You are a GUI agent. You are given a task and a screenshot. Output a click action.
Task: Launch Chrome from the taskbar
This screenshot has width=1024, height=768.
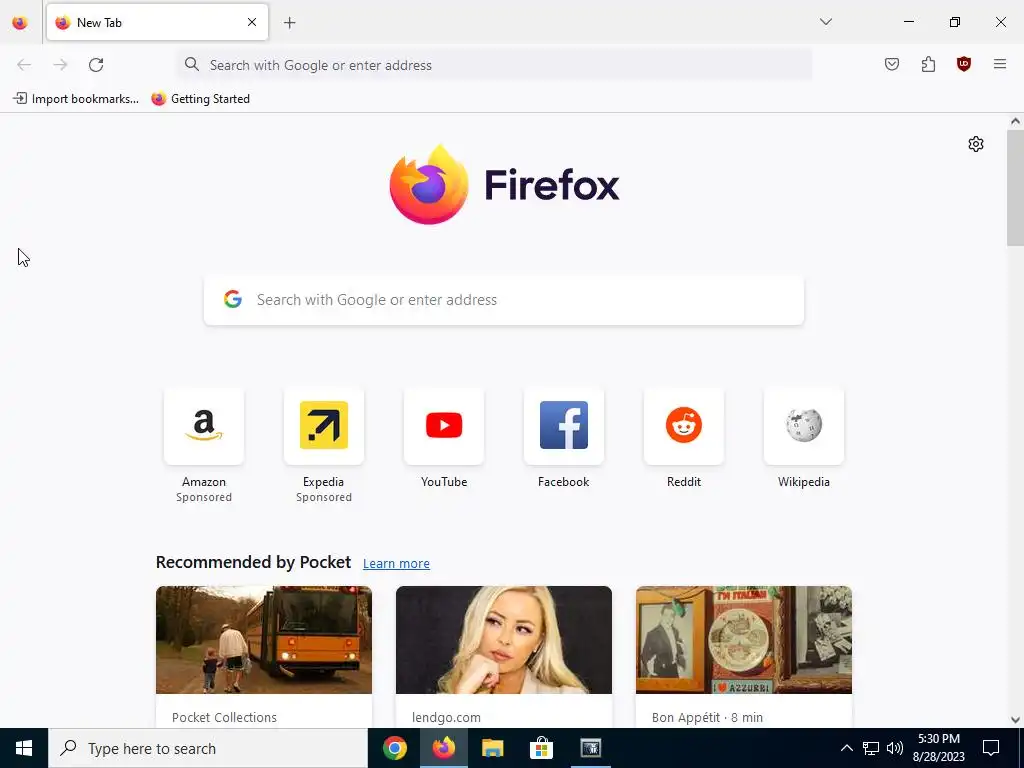point(394,748)
